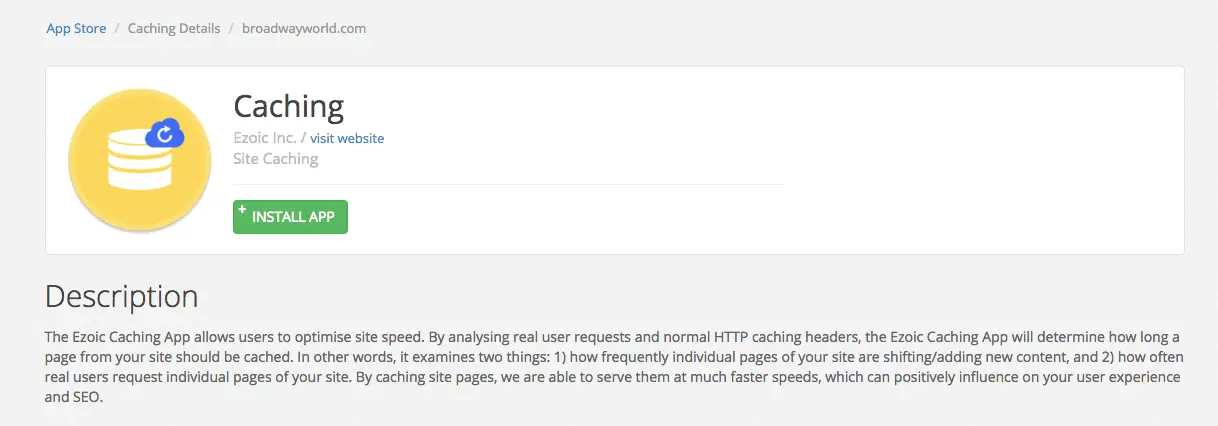Click the slash before broadwayworld.com
1218x426 pixels.
pos(231,28)
